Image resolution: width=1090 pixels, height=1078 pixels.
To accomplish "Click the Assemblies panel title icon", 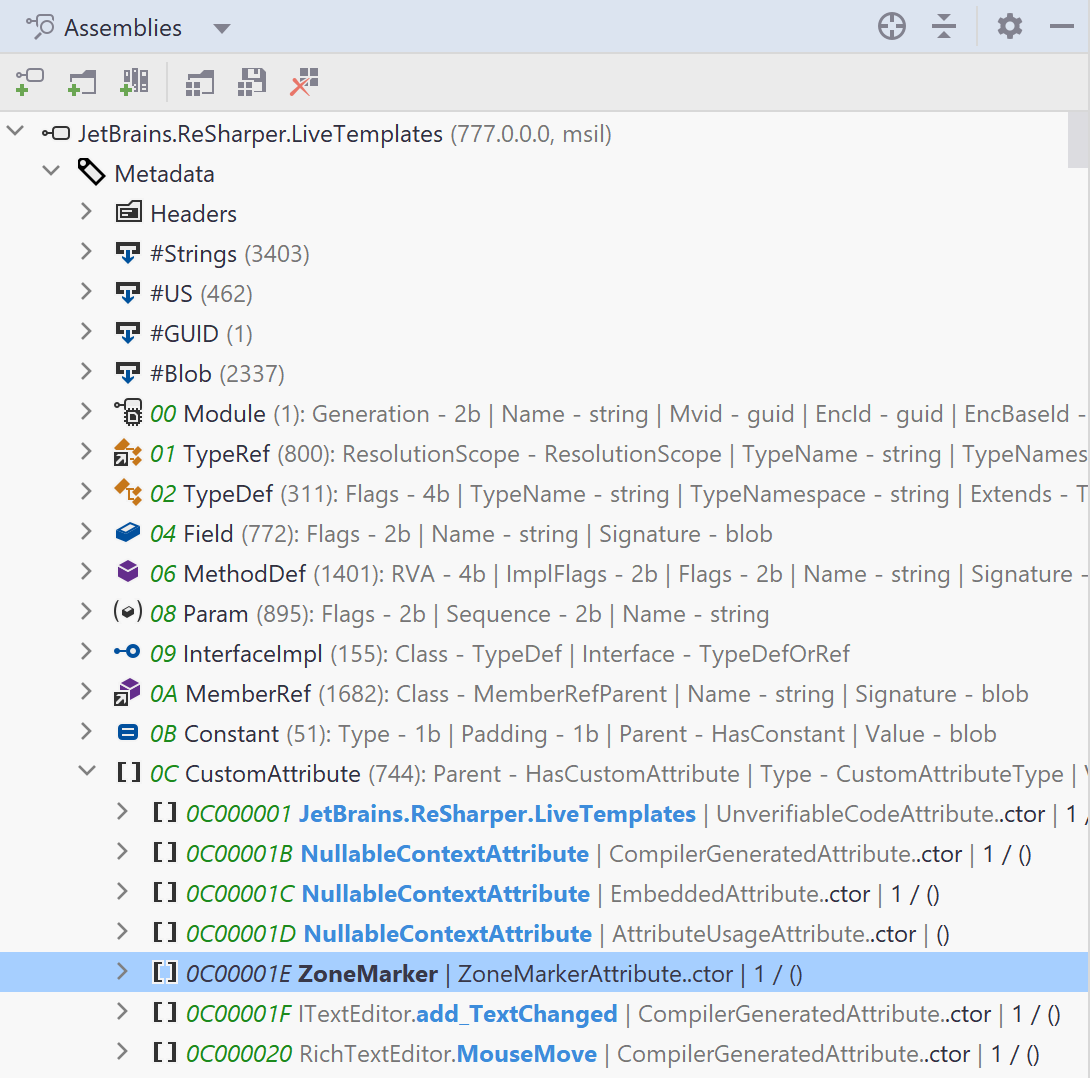I will point(40,27).
